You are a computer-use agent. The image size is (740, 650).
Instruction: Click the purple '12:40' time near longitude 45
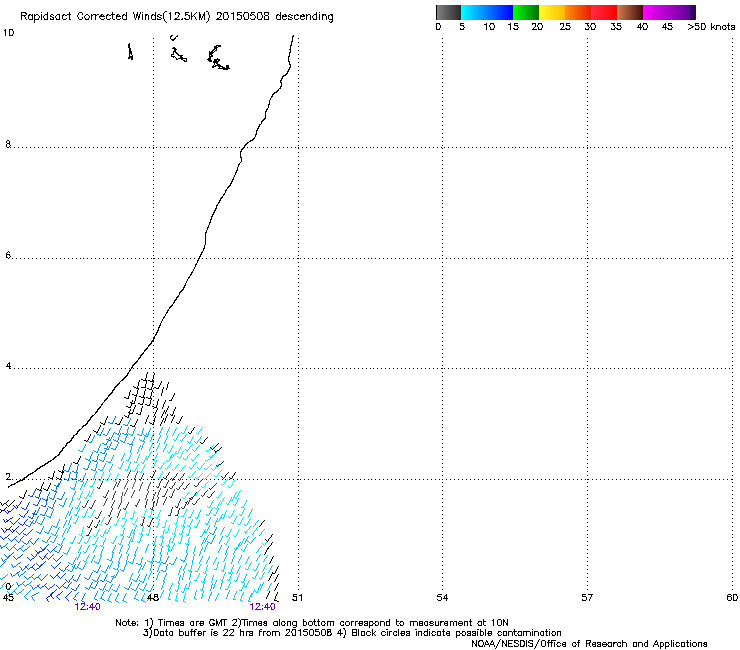(87, 607)
